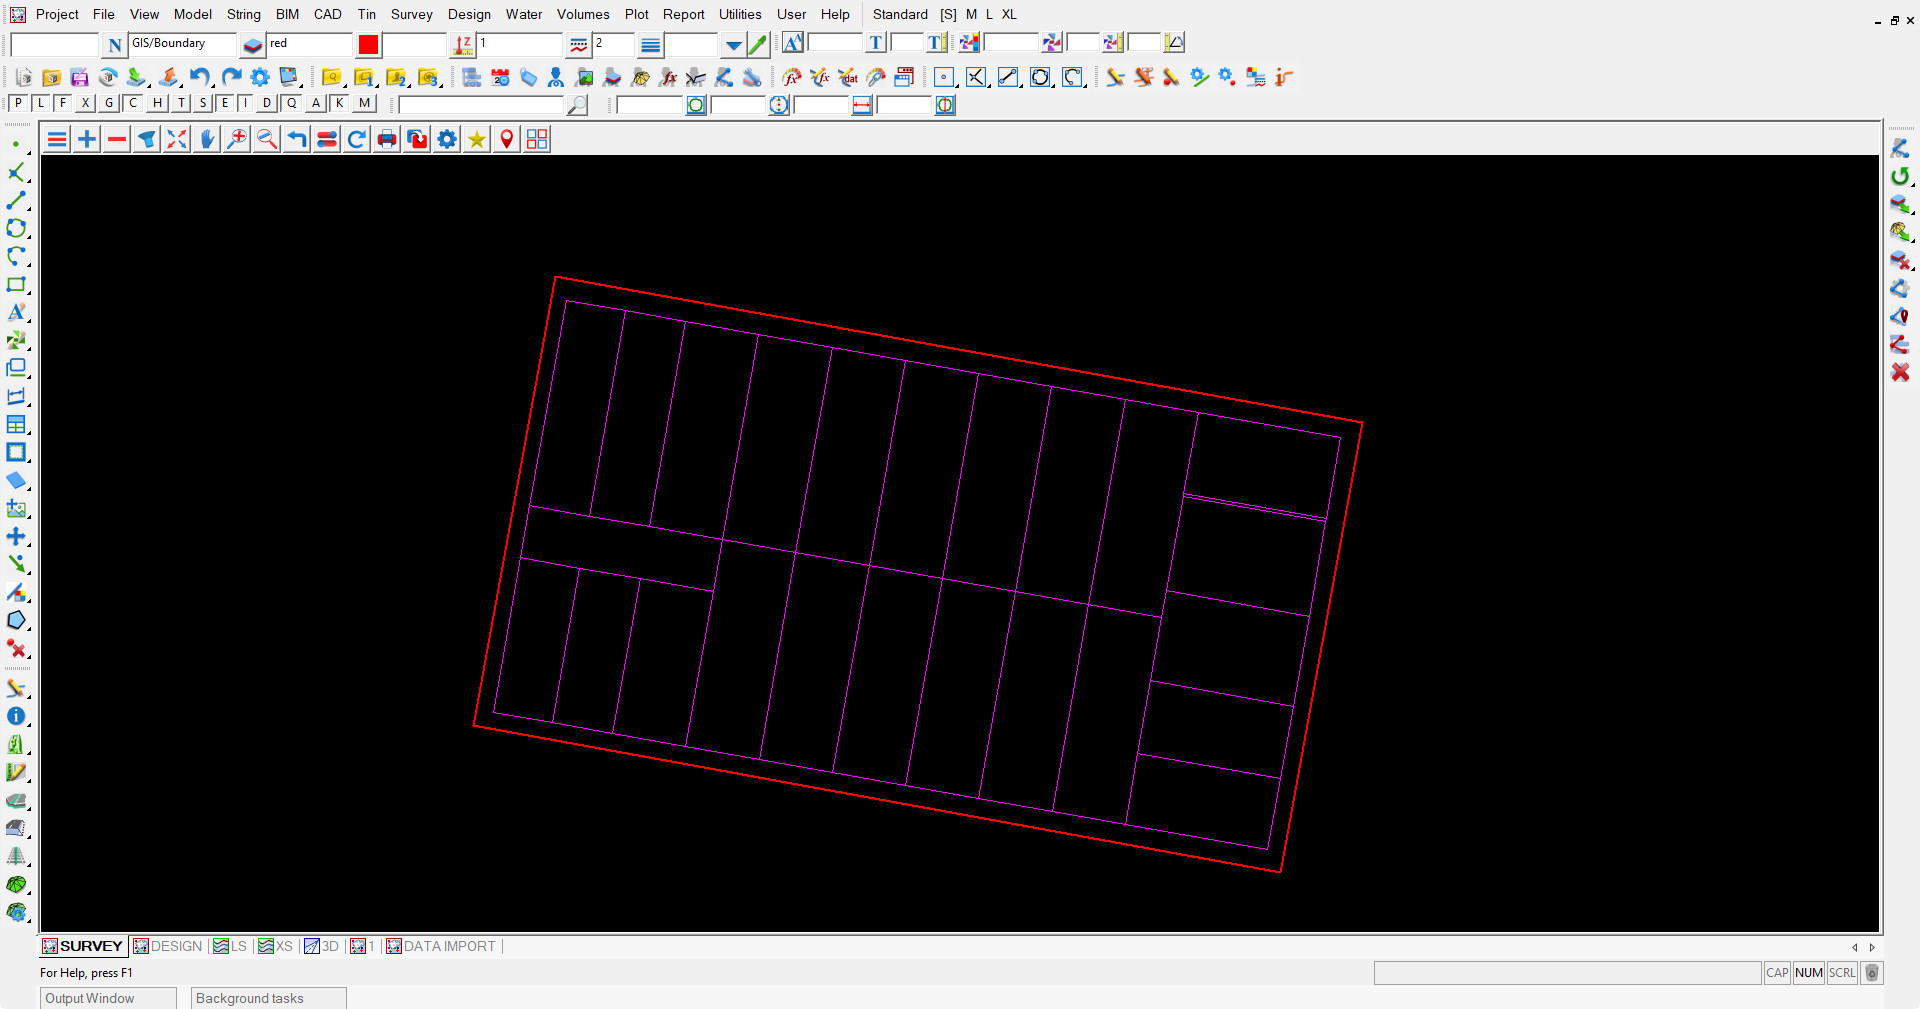The height and width of the screenshot is (1009, 1920).
Task: Expand the CAD line tool flyout
Action: point(17,201)
